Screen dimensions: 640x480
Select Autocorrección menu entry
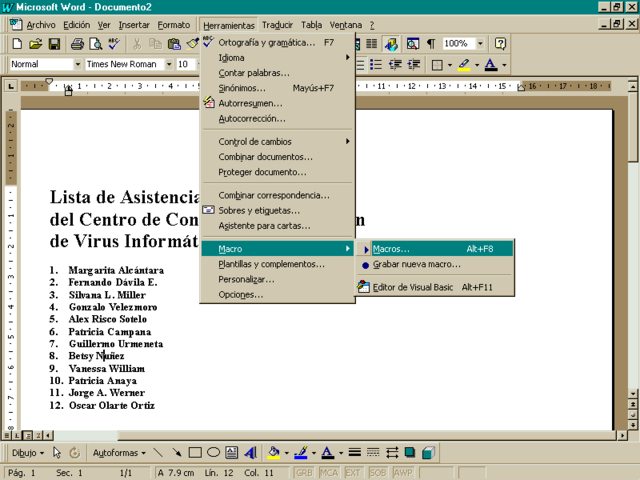point(278,119)
